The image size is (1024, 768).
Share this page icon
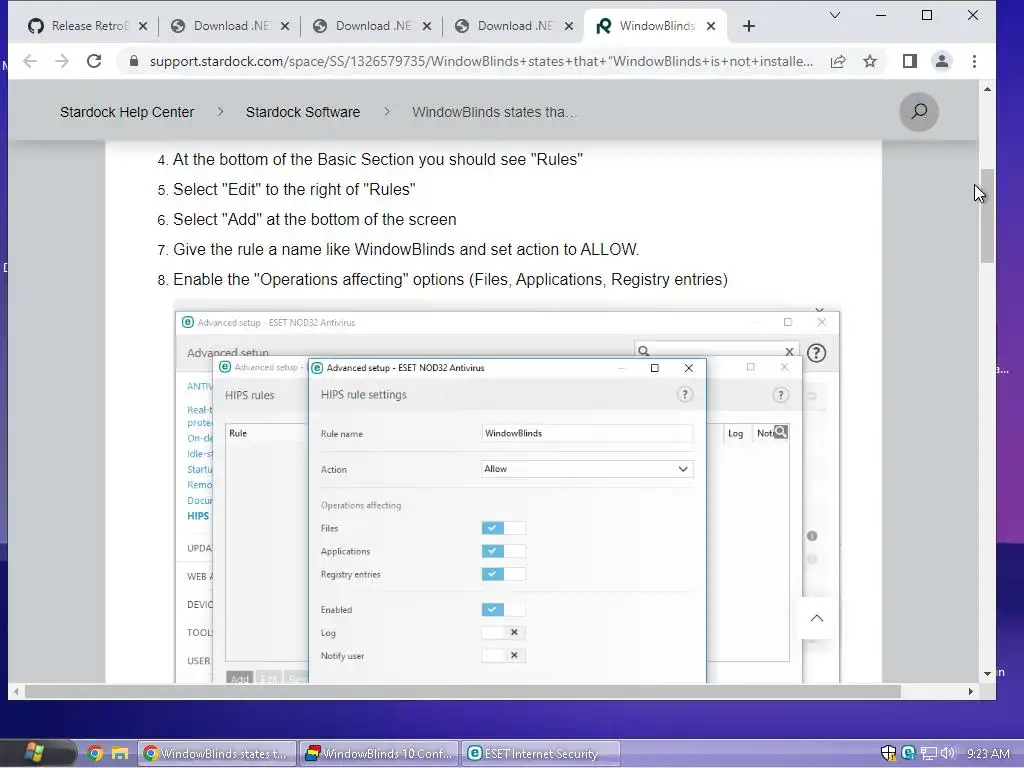point(838,61)
